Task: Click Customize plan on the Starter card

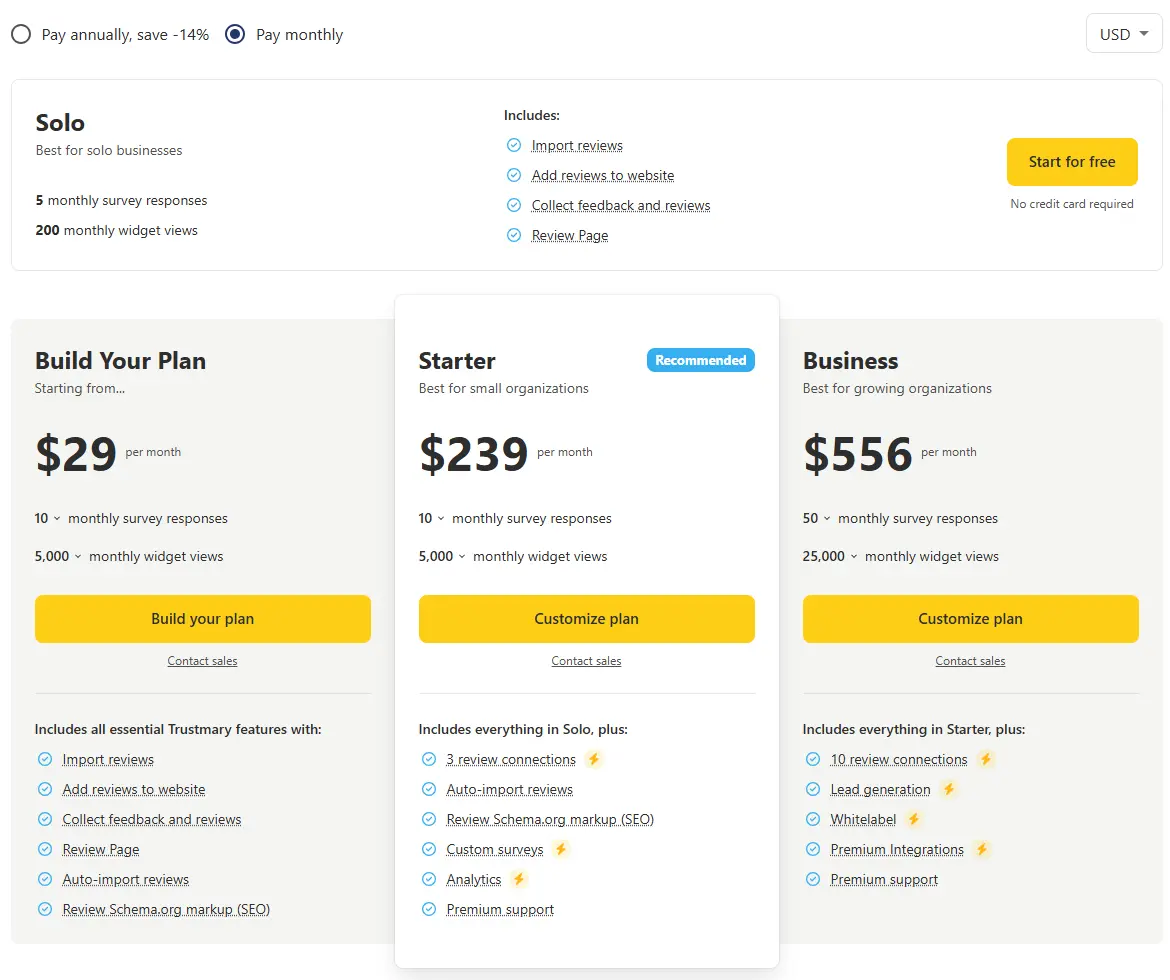Action: click(x=586, y=618)
